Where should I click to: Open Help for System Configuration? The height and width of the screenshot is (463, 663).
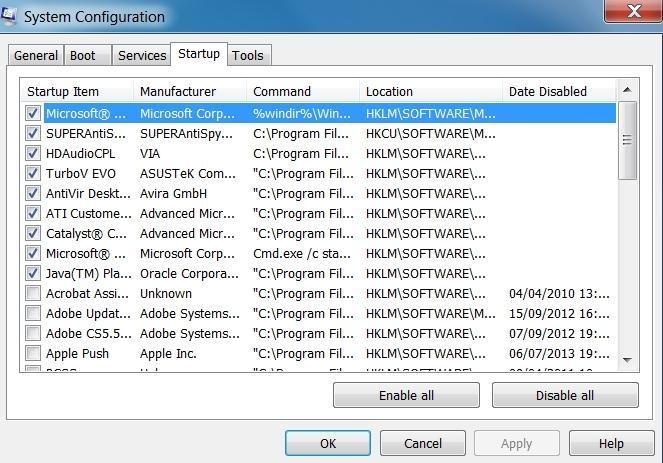[611, 443]
